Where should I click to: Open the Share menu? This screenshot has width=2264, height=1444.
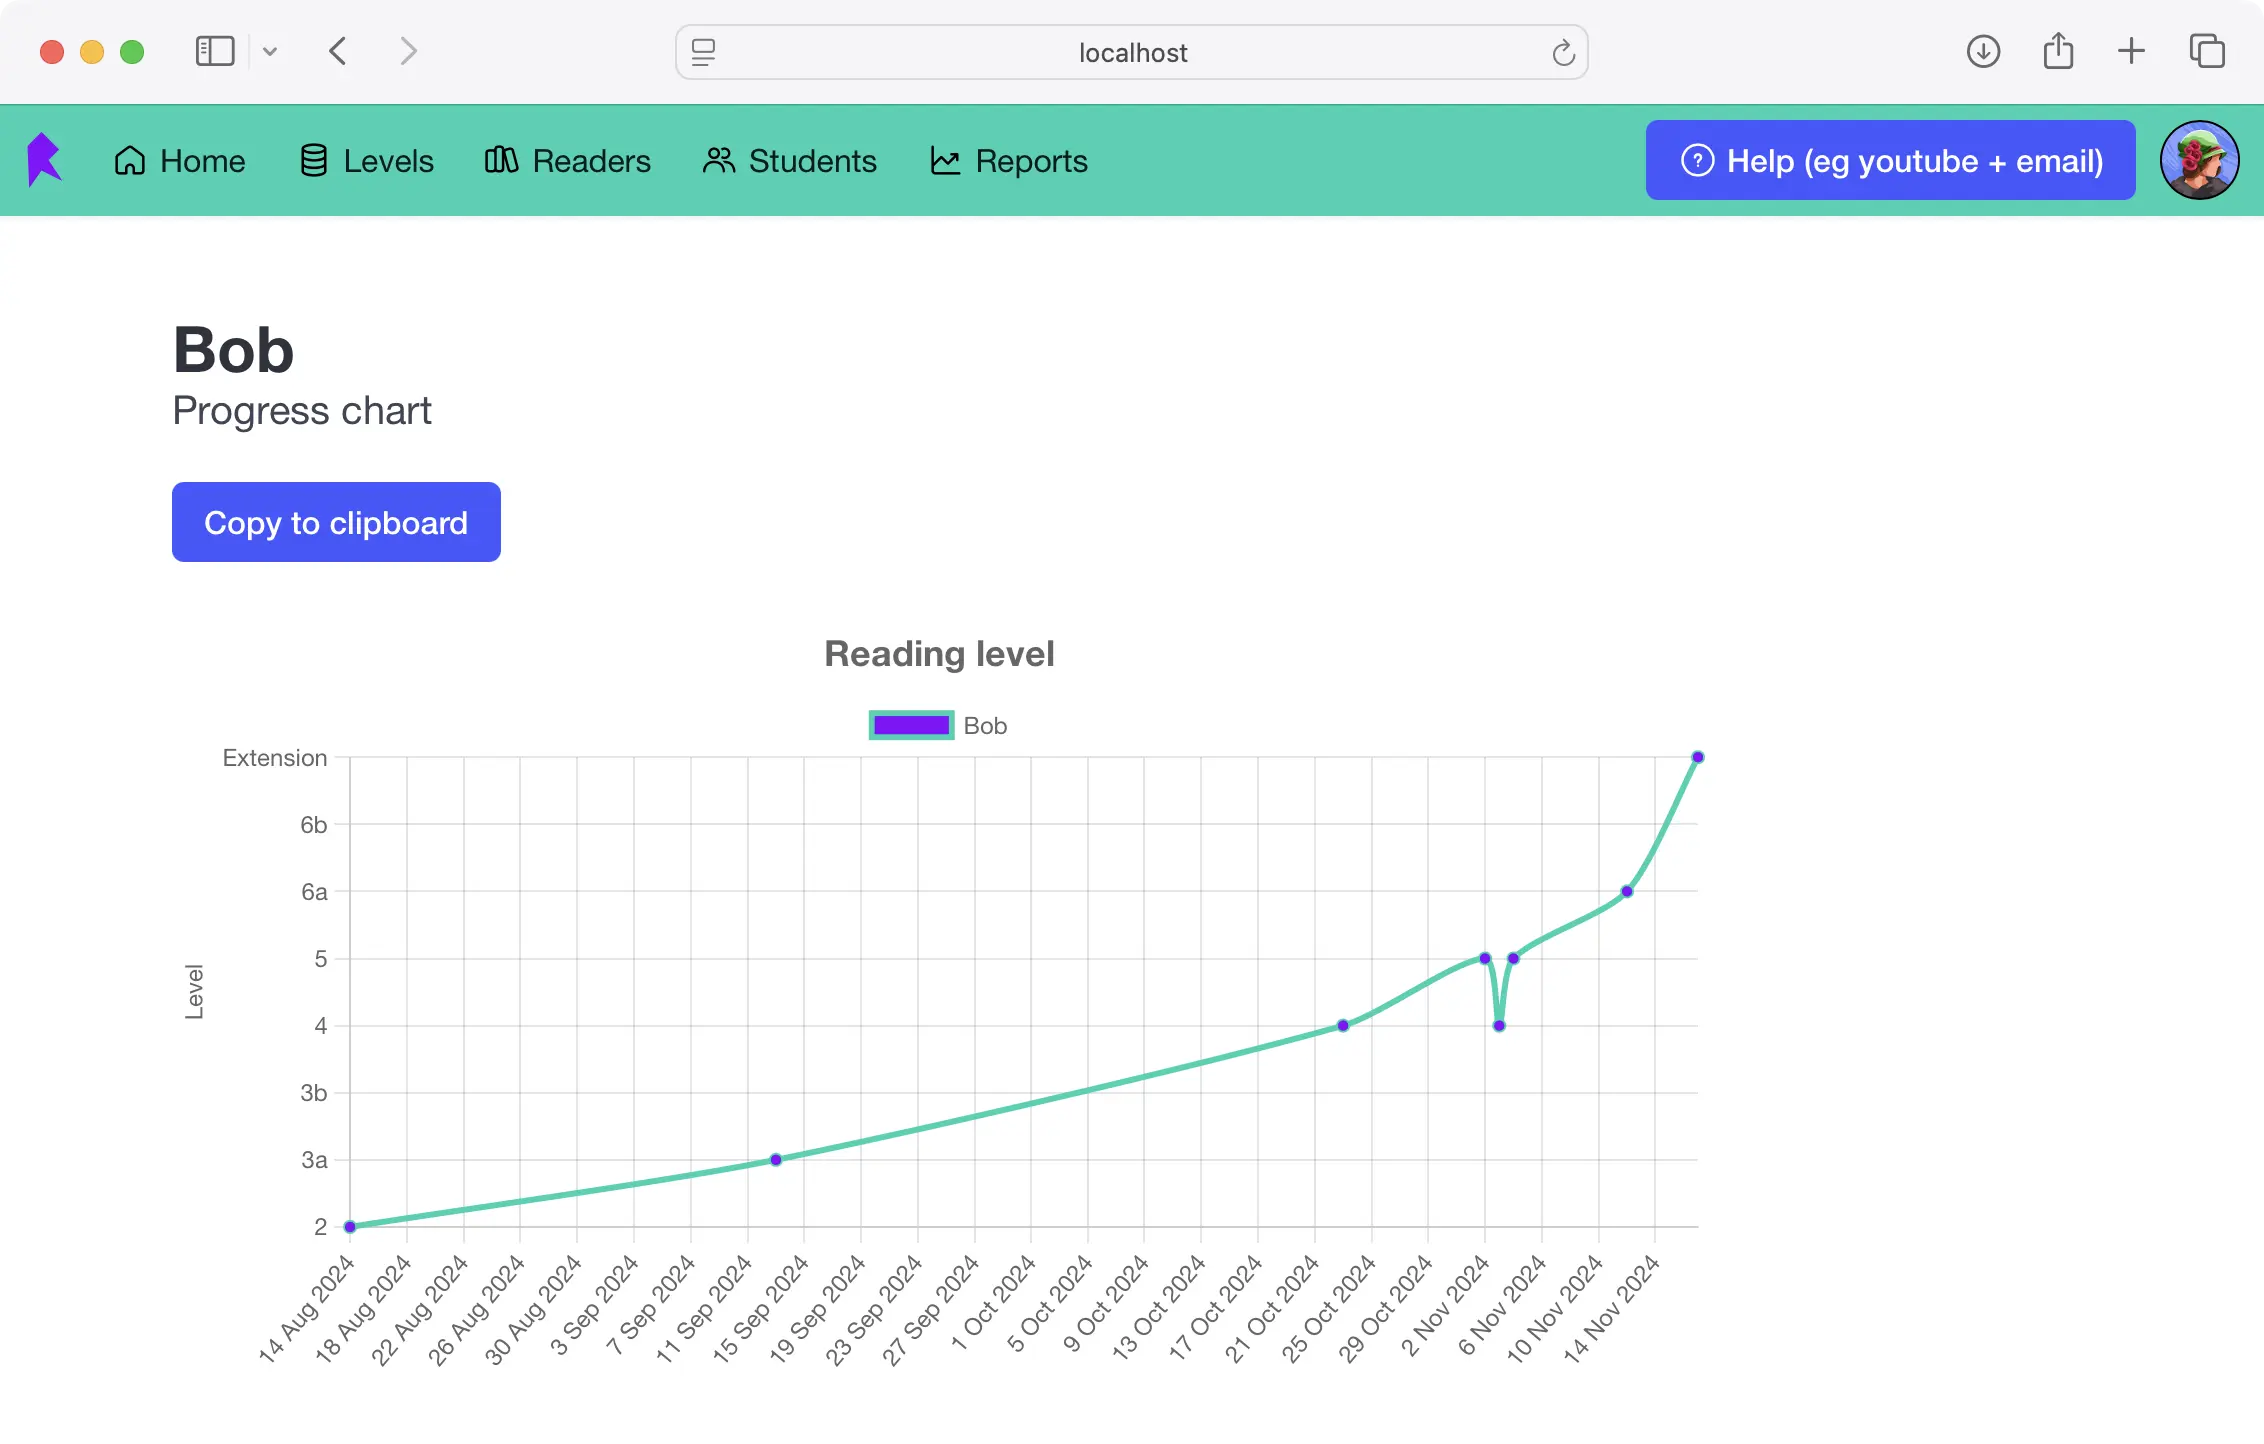click(x=2058, y=51)
